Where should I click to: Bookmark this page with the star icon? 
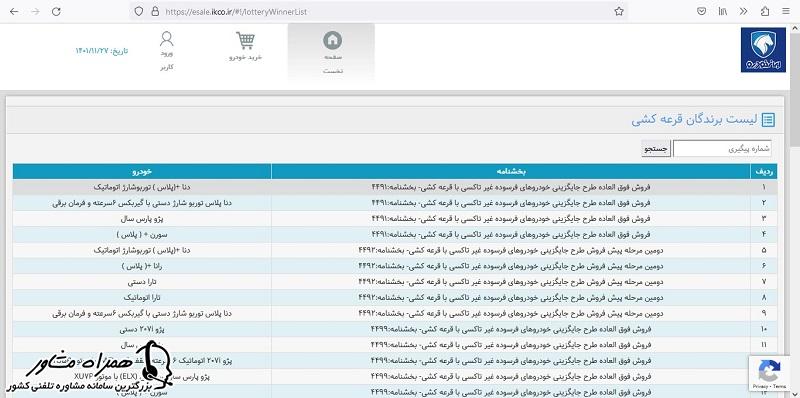(x=619, y=11)
